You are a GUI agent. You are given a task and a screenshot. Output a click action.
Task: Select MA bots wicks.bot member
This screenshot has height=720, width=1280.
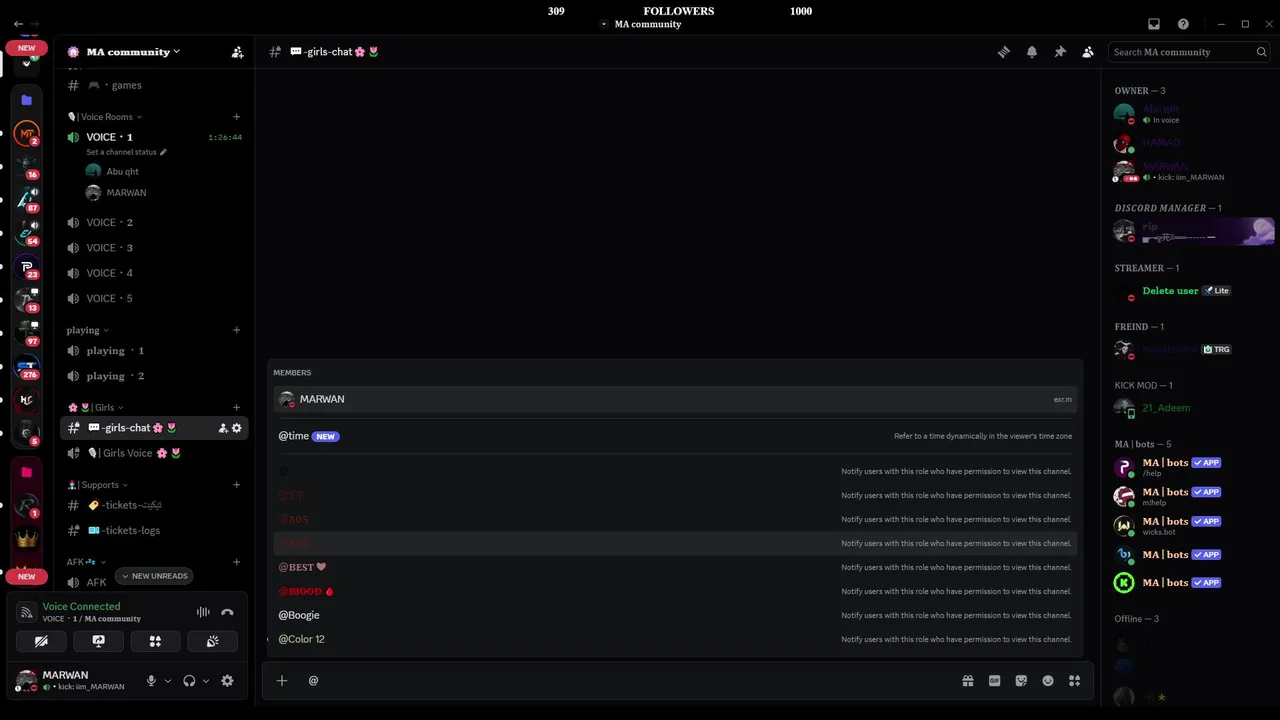(1191, 526)
